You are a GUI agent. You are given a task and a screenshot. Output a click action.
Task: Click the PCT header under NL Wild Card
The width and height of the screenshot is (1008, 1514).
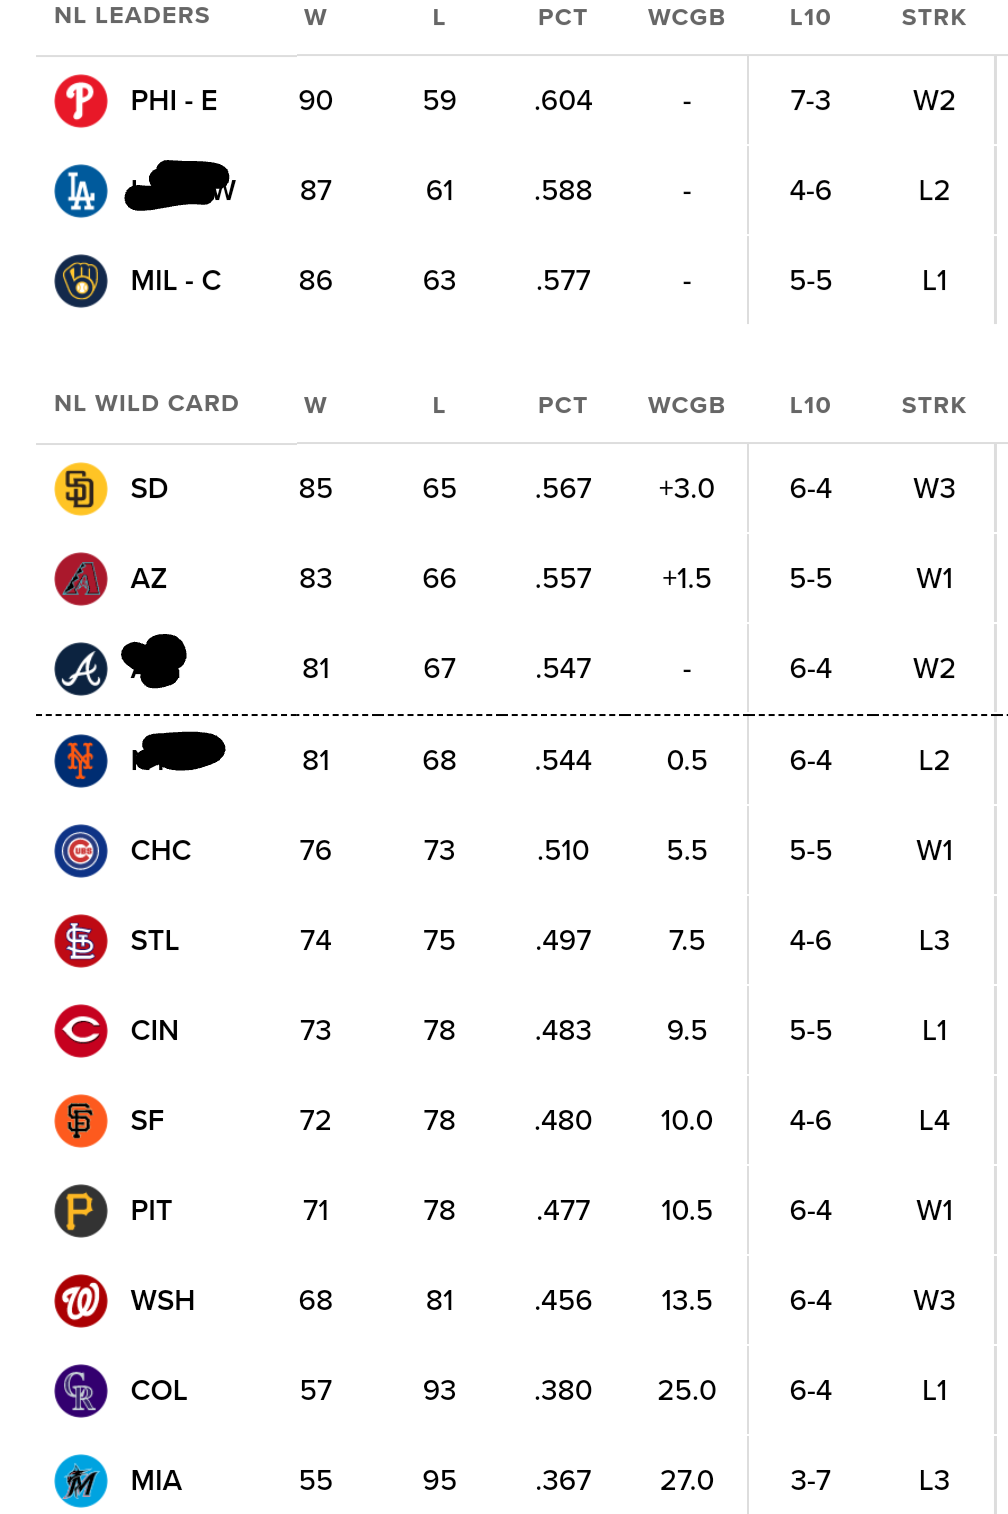(x=562, y=405)
